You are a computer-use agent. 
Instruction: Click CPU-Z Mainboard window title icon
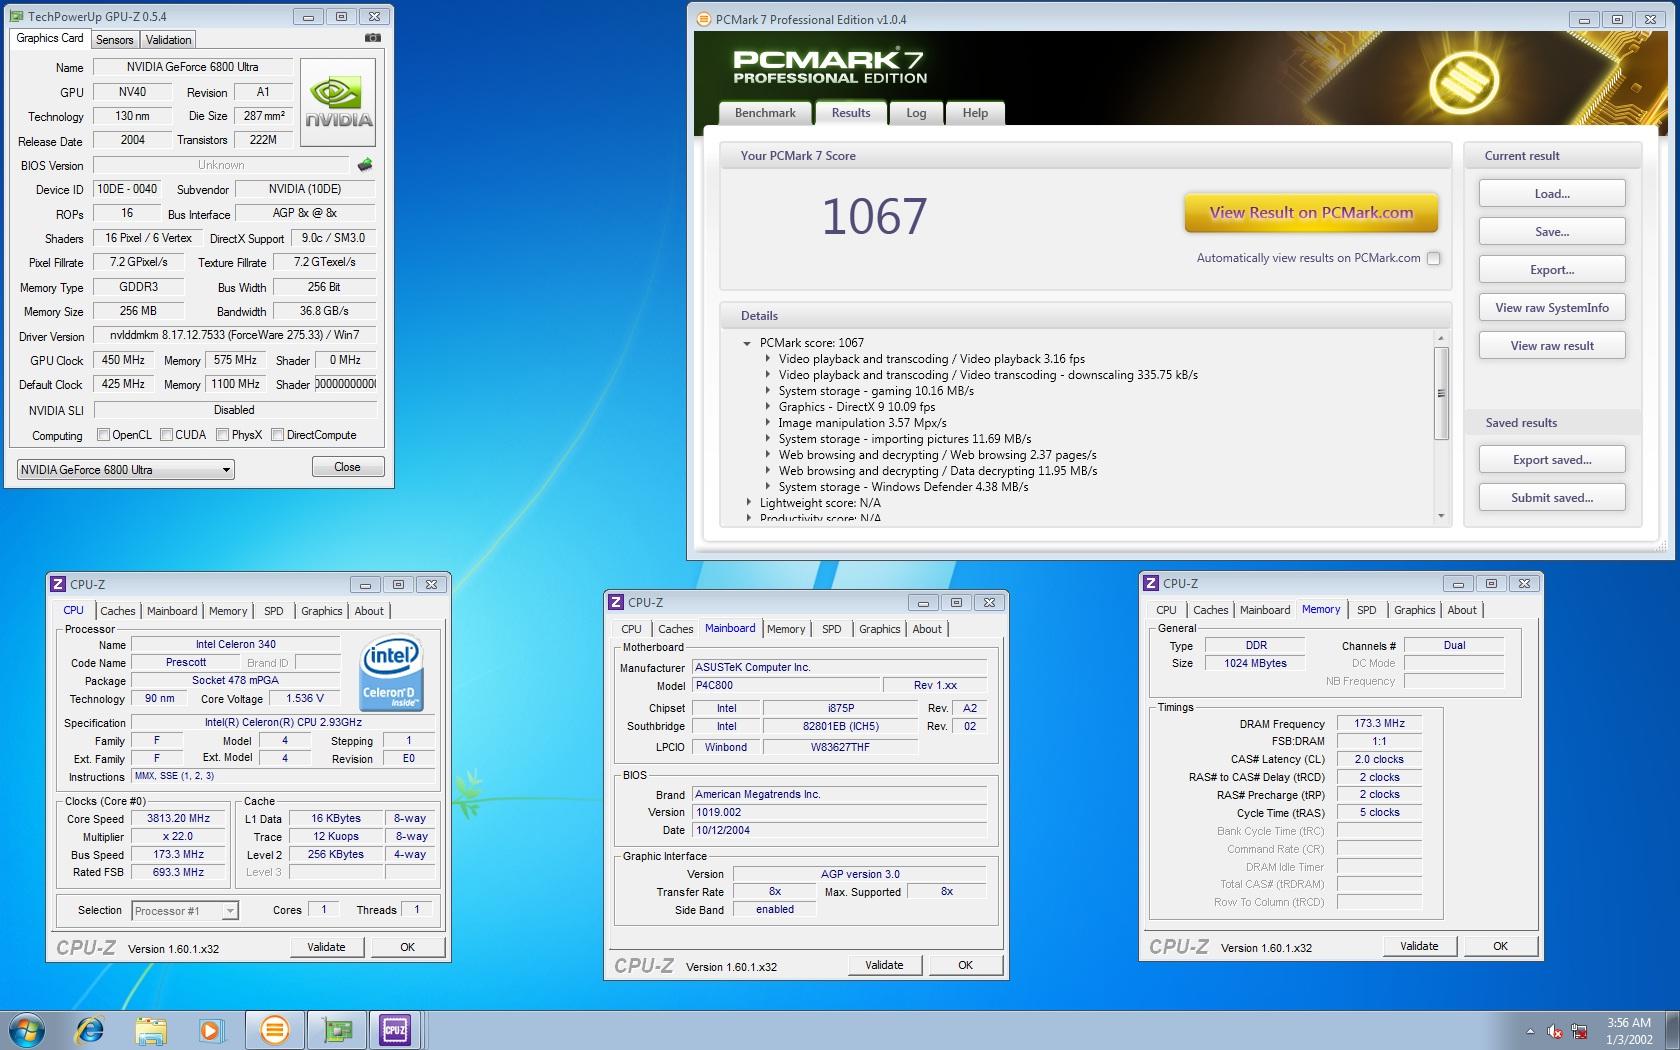tap(616, 602)
